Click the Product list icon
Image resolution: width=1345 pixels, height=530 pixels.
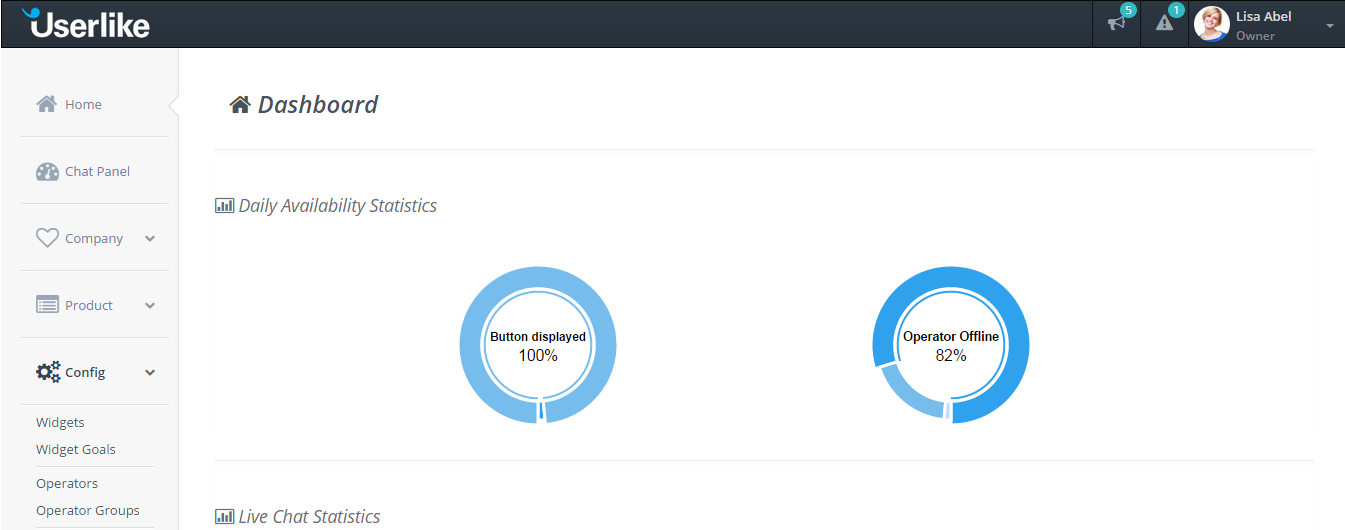click(47, 305)
